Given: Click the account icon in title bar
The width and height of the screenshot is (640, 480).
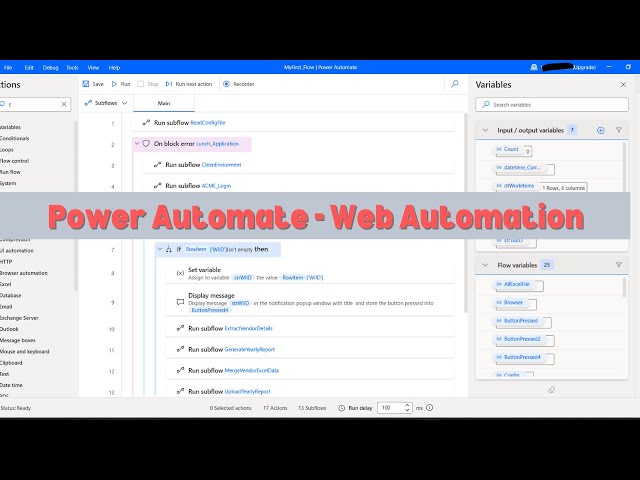Looking at the screenshot, I should pos(533,67).
